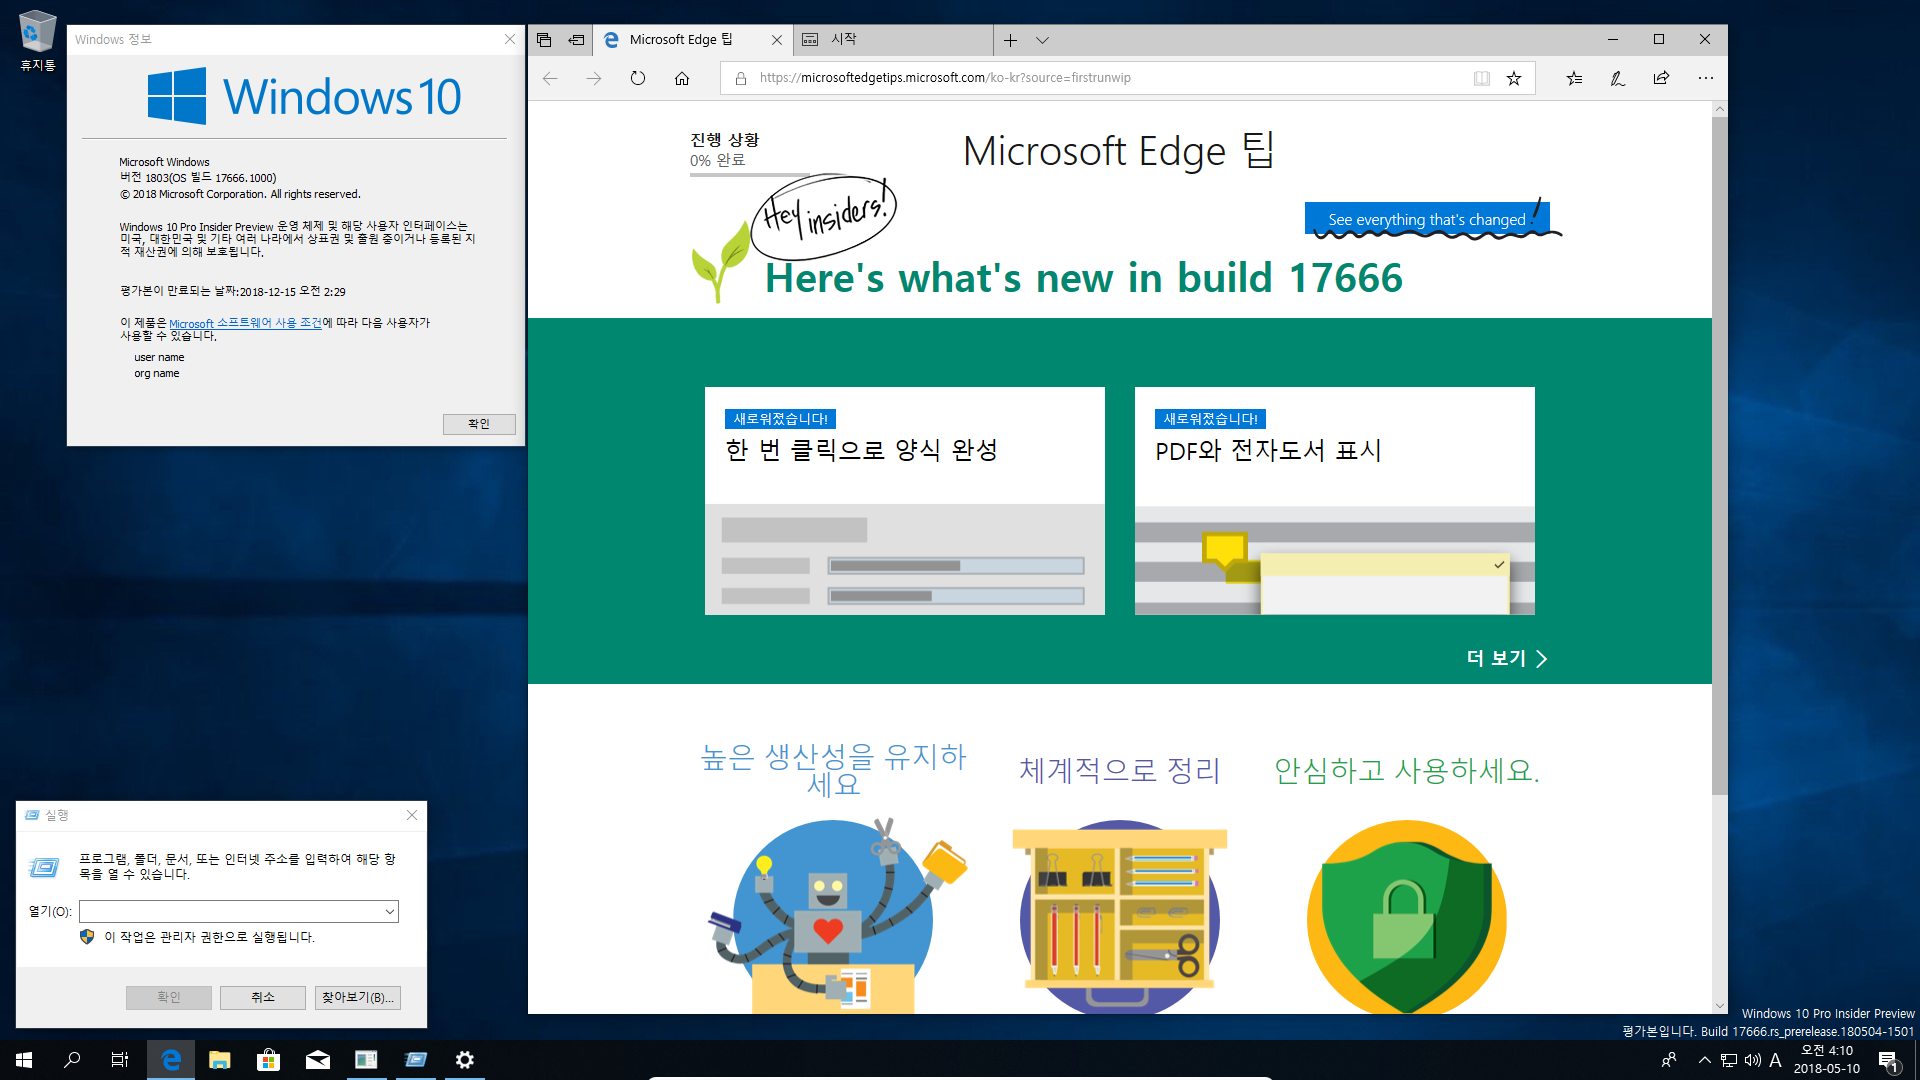Click Run dialog icon on taskbar
The image size is (1920, 1080).
[416, 1060]
